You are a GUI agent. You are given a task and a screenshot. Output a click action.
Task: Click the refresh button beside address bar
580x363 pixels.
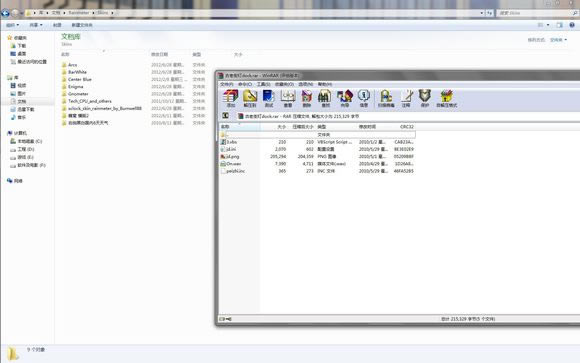tap(489, 13)
